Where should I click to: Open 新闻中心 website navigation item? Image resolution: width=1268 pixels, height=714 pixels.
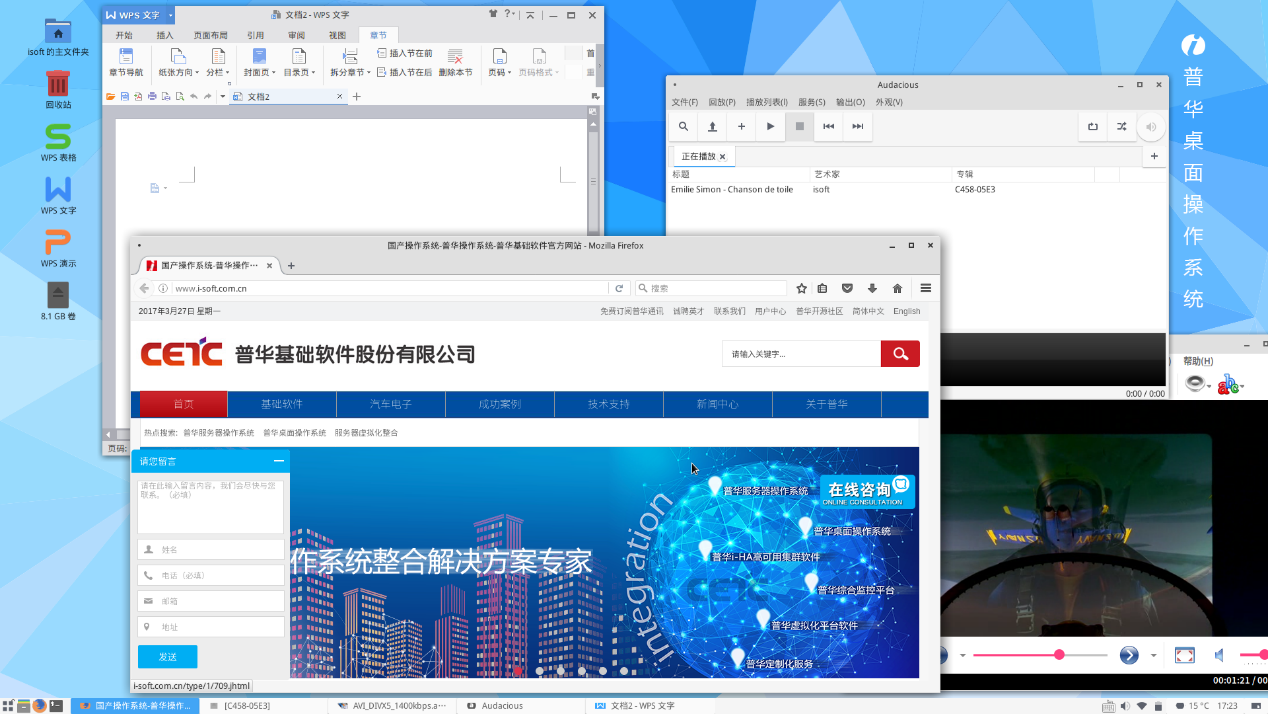click(718, 404)
